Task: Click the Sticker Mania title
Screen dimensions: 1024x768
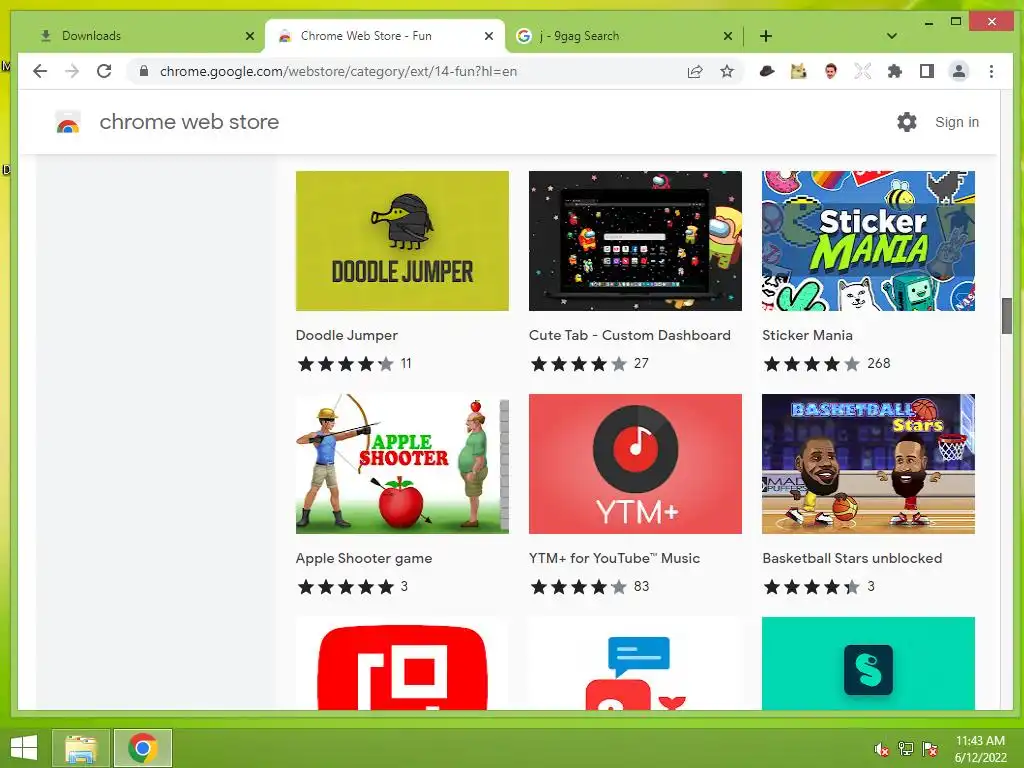Action: pos(807,336)
